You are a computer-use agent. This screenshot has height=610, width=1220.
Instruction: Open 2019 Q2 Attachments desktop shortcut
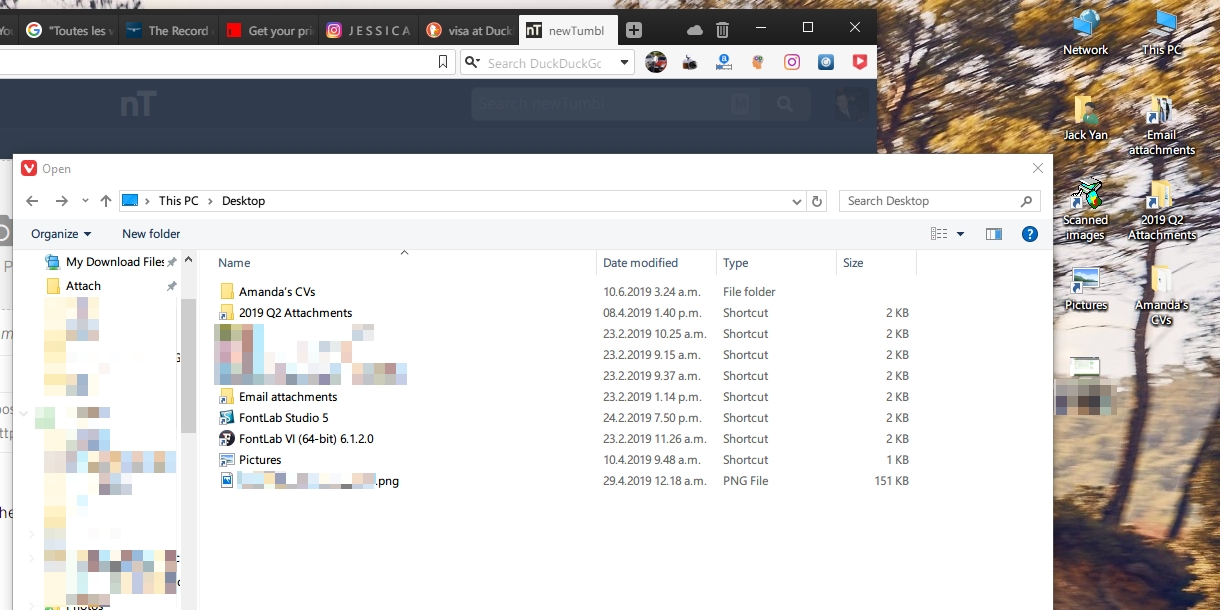1162,211
